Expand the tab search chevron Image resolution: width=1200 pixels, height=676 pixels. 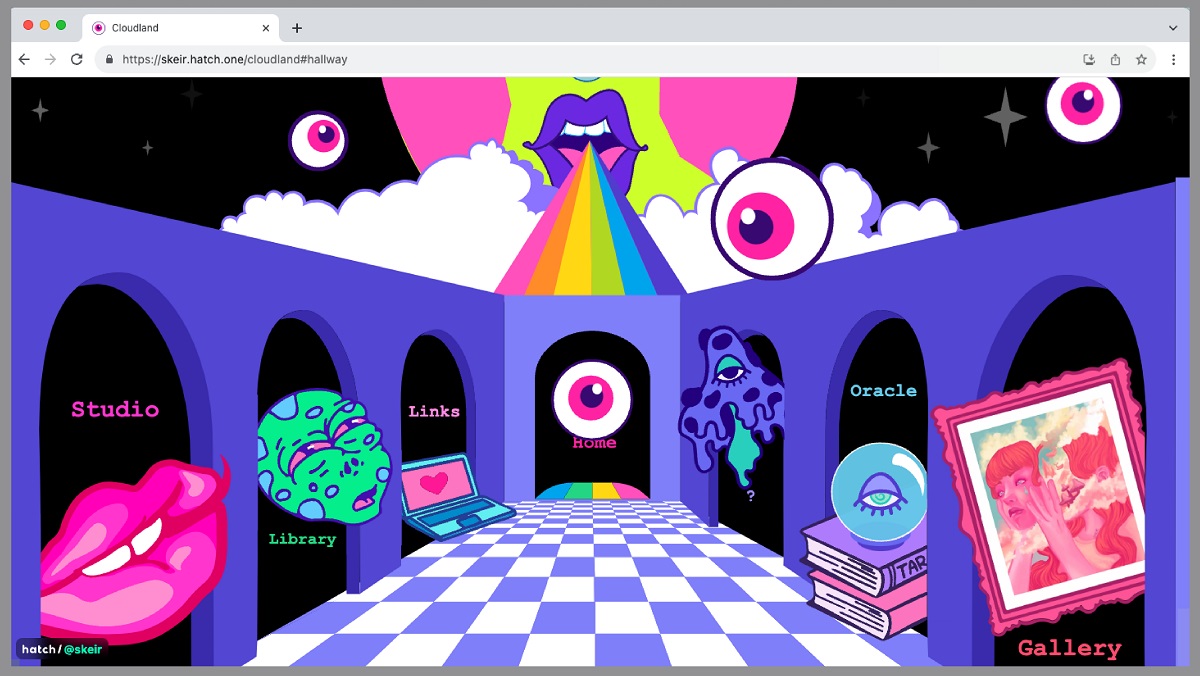(x=1173, y=28)
